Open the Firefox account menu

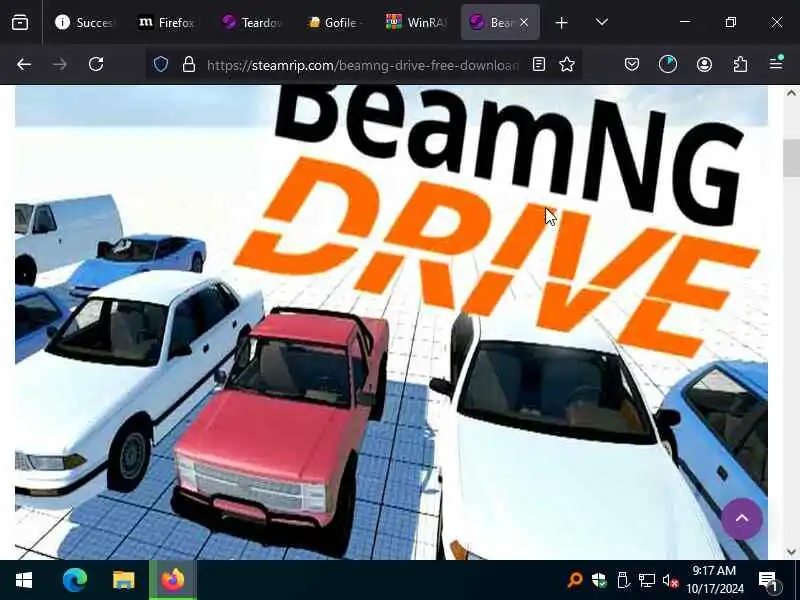704,64
